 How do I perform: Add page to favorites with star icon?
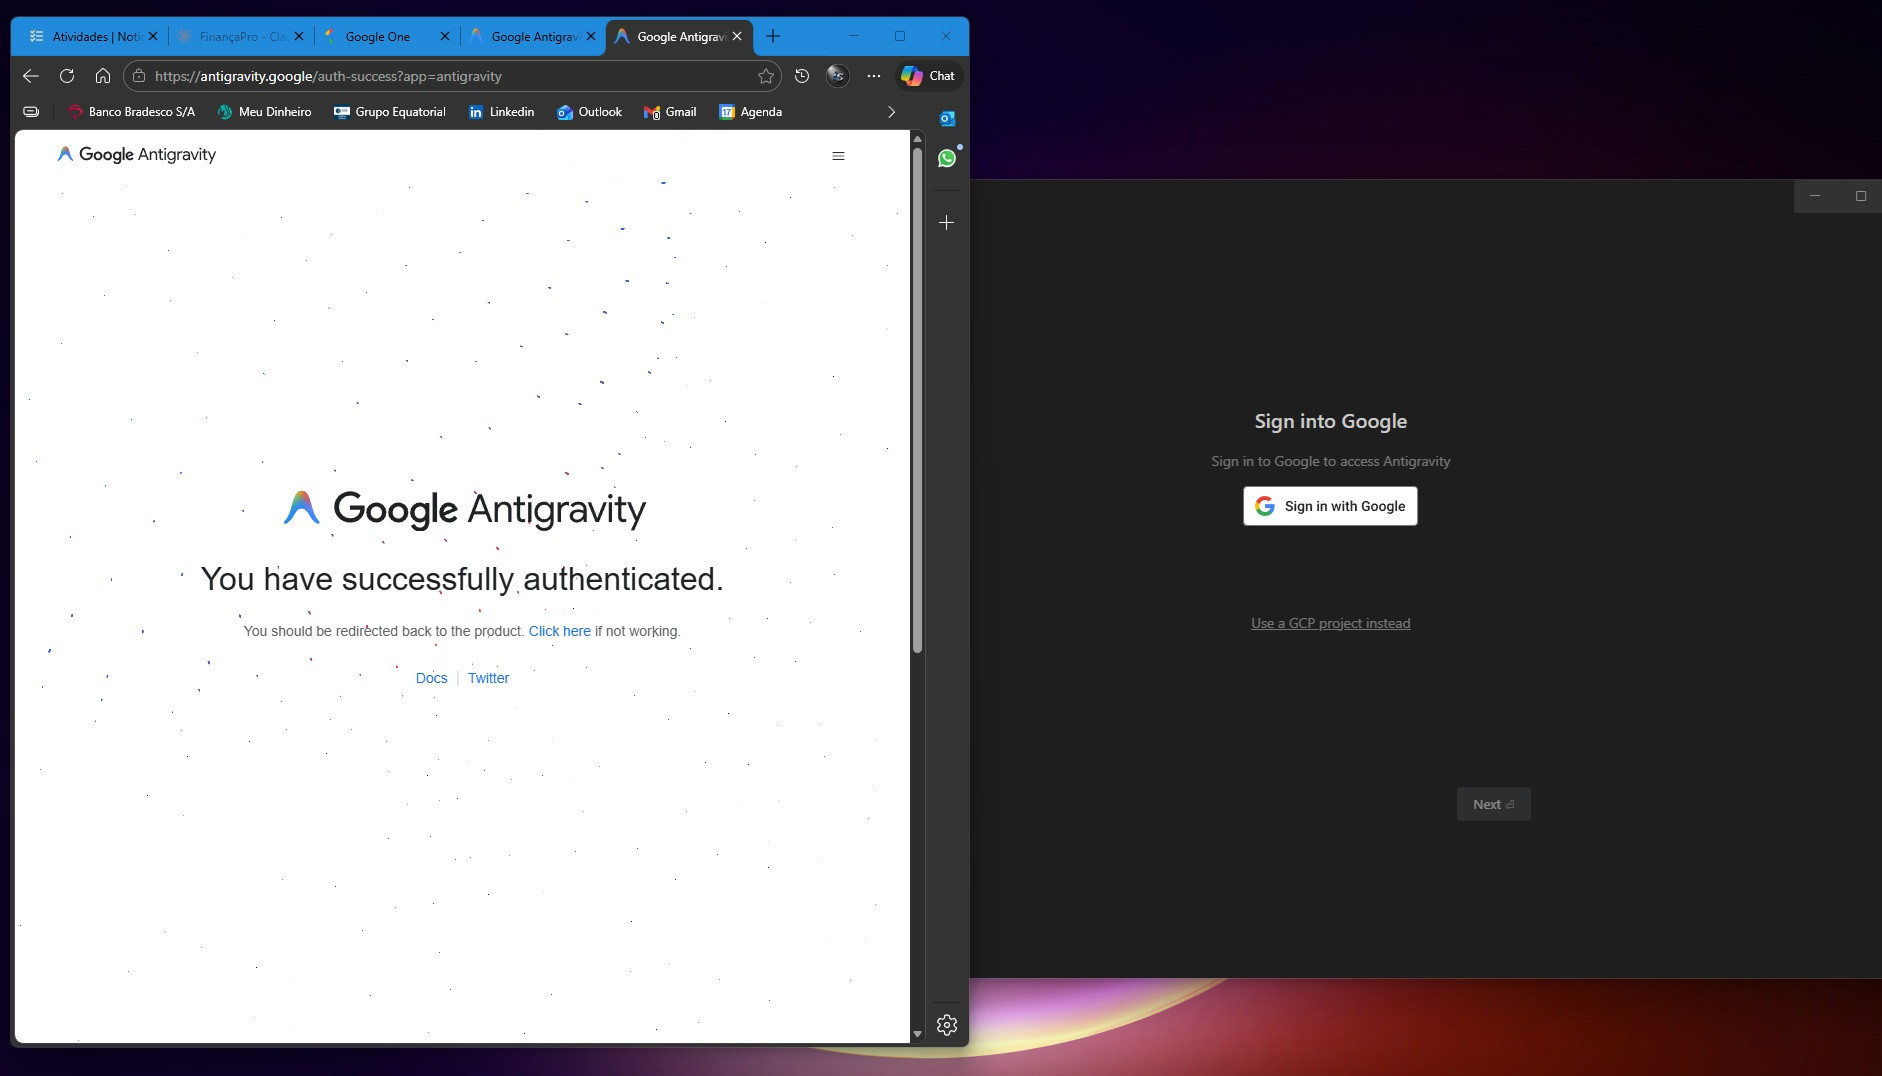pyautogui.click(x=766, y=76)
